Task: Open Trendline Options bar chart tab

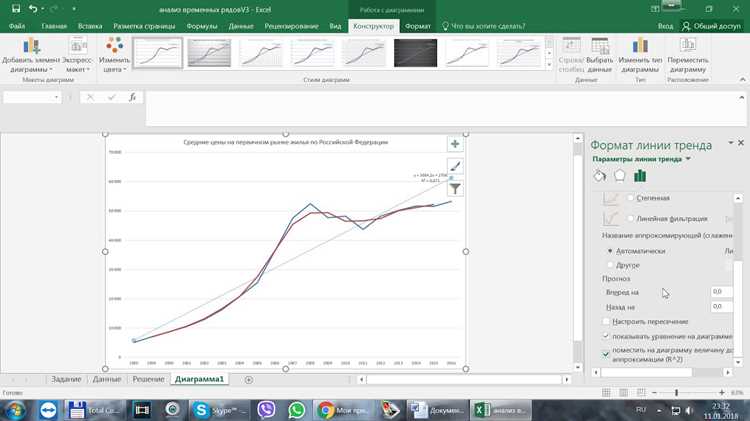Action: (x=640, y=176)
